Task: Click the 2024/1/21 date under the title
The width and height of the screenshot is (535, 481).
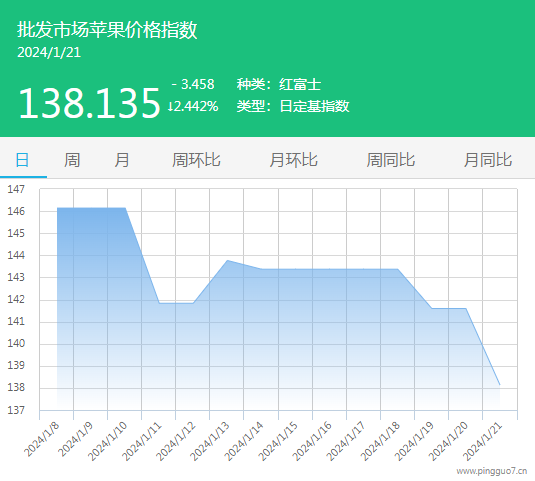Action: (x=49, y=53)
